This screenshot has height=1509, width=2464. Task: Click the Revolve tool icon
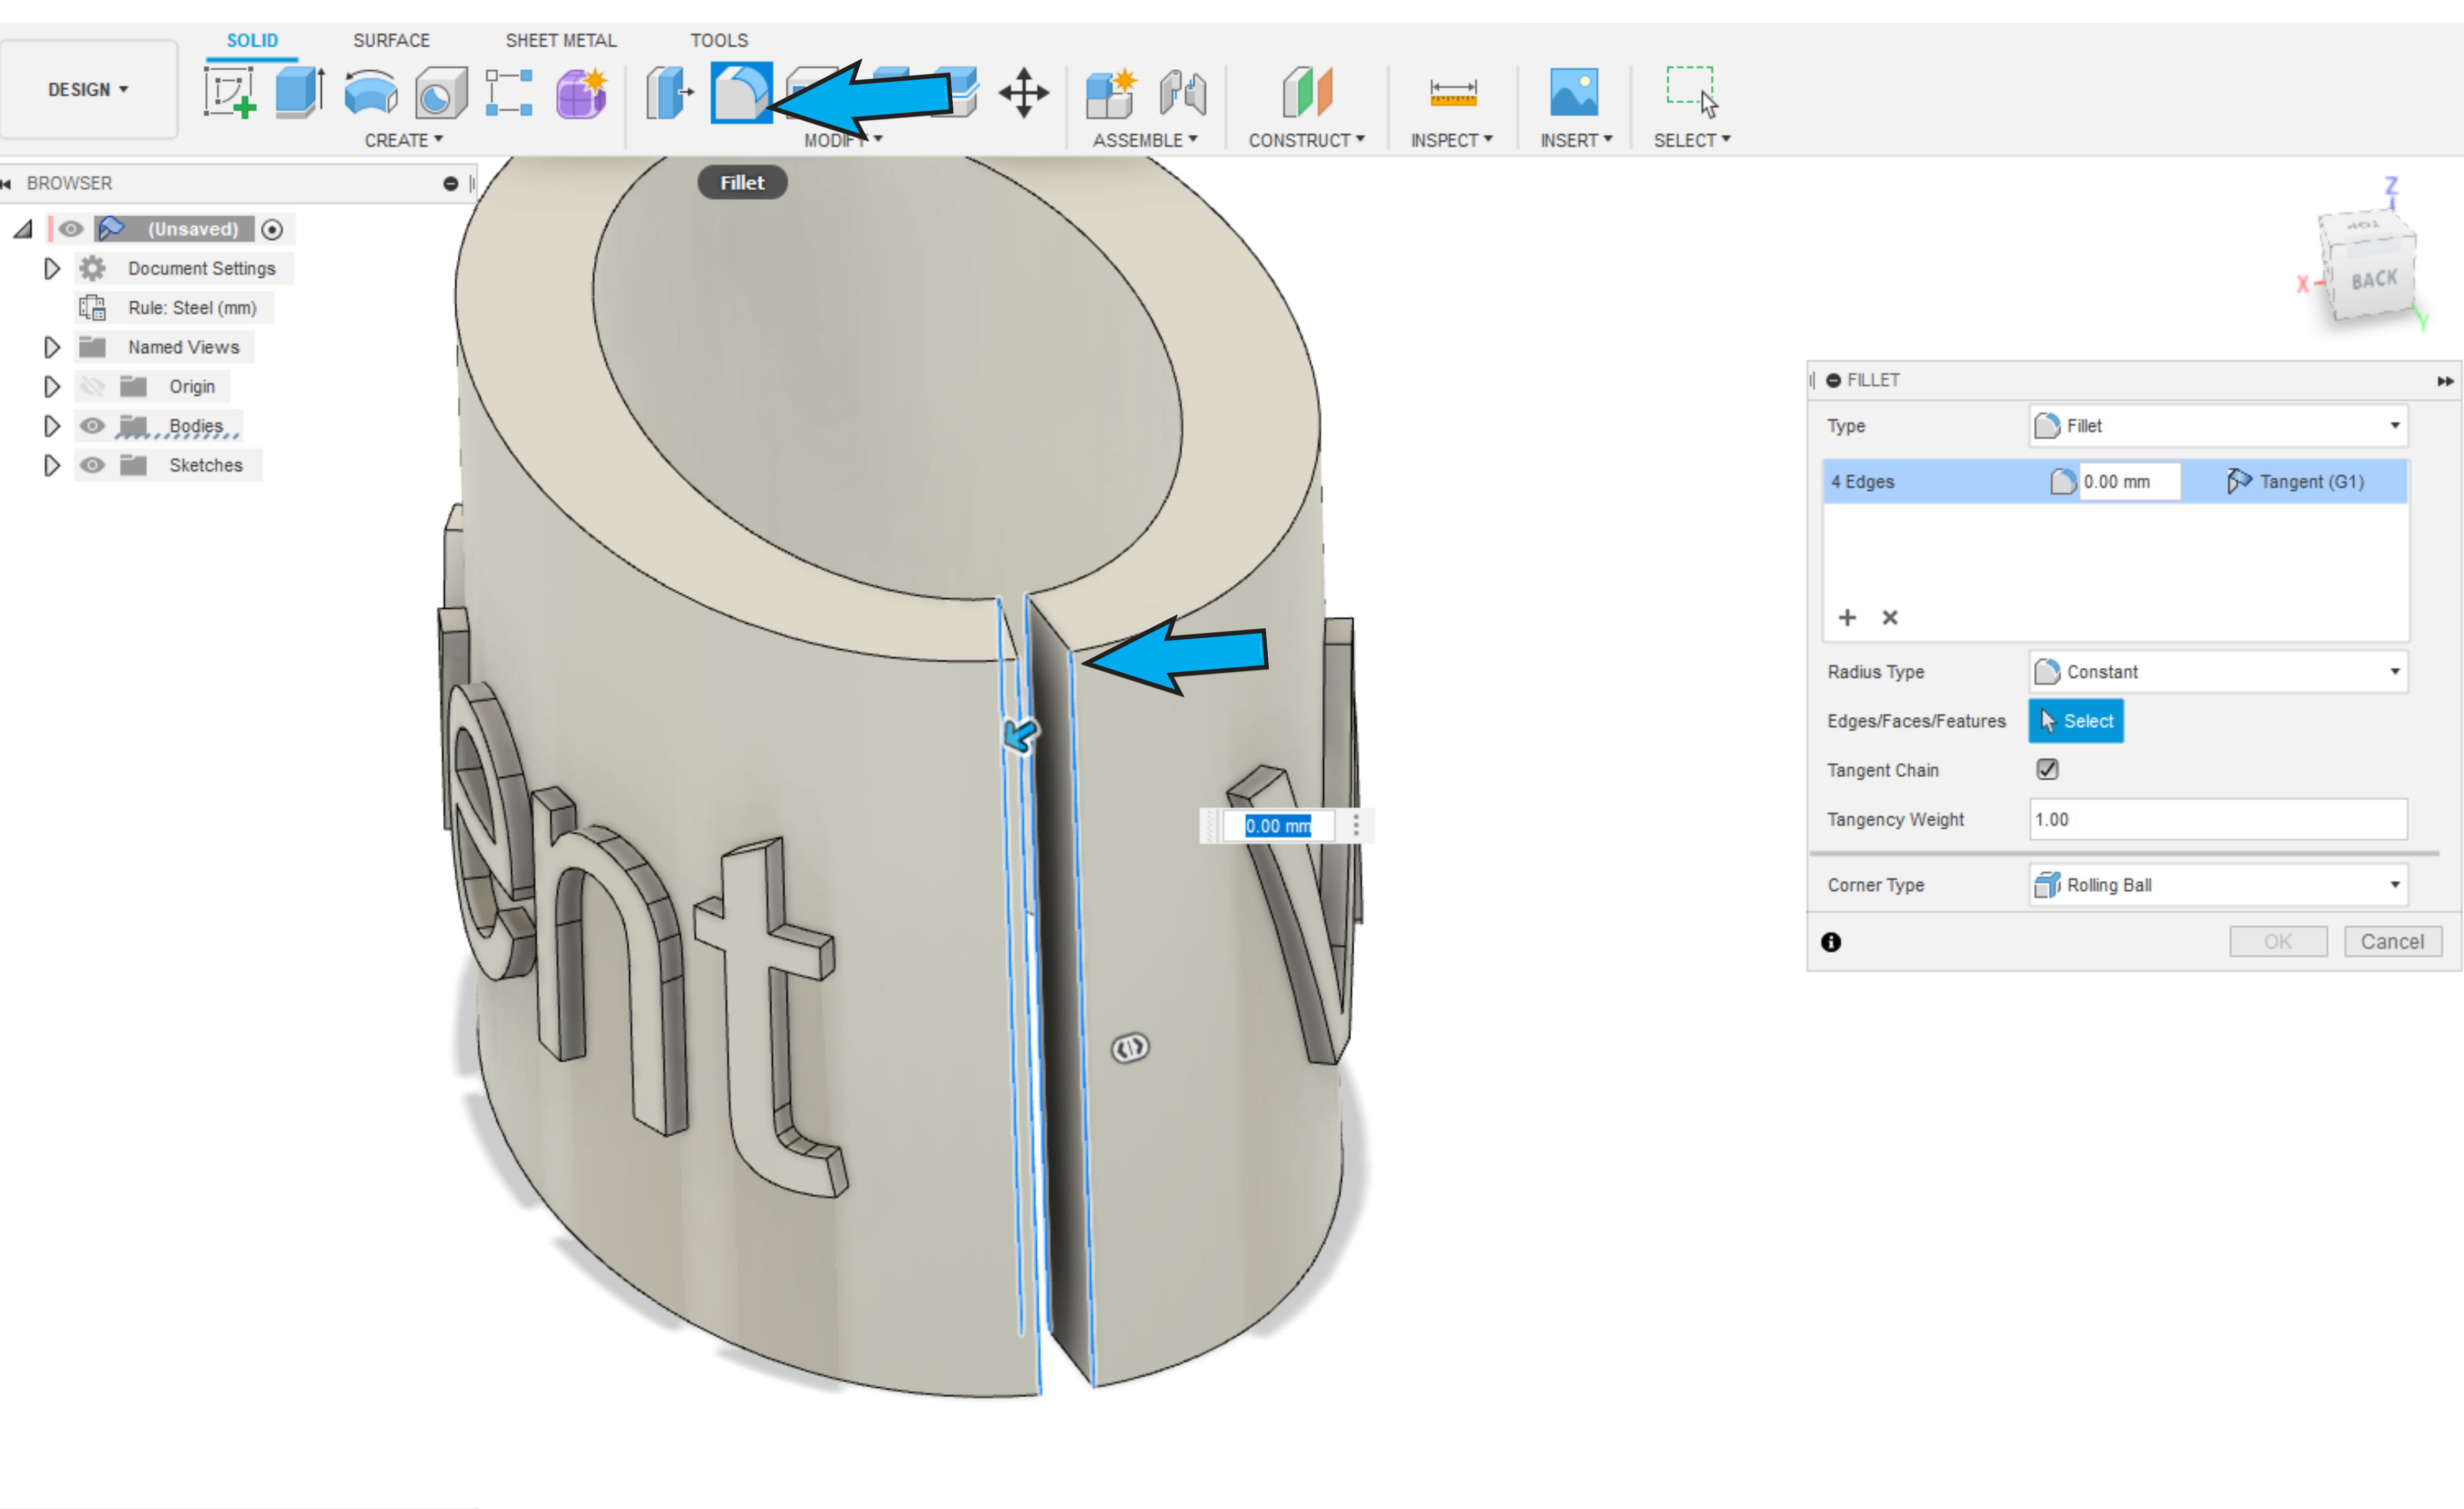click(370, 93)
